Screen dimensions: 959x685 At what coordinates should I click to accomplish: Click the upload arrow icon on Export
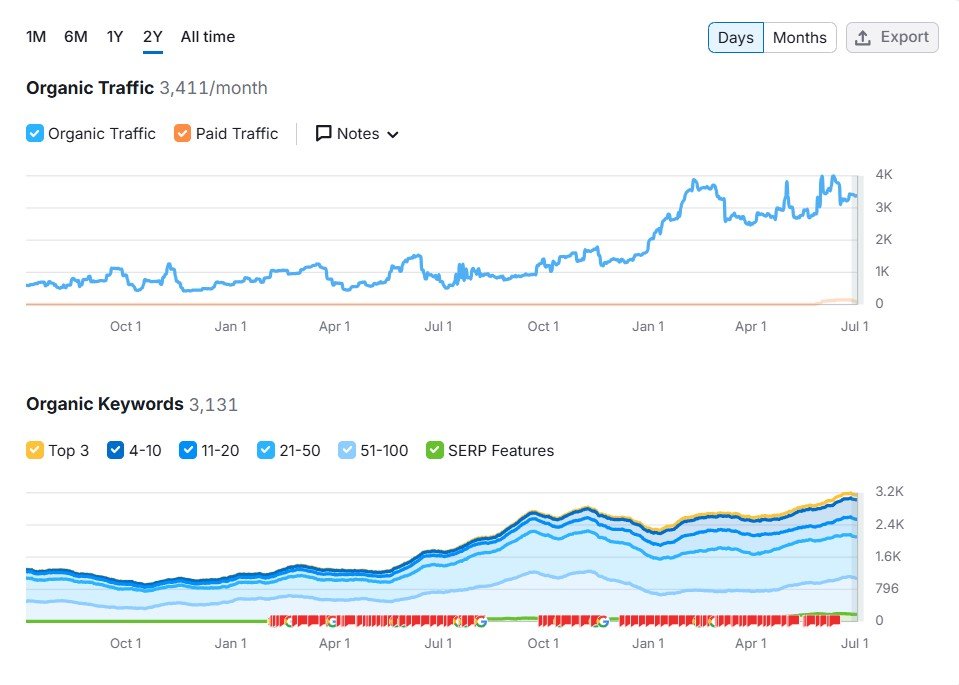point(863,38)
